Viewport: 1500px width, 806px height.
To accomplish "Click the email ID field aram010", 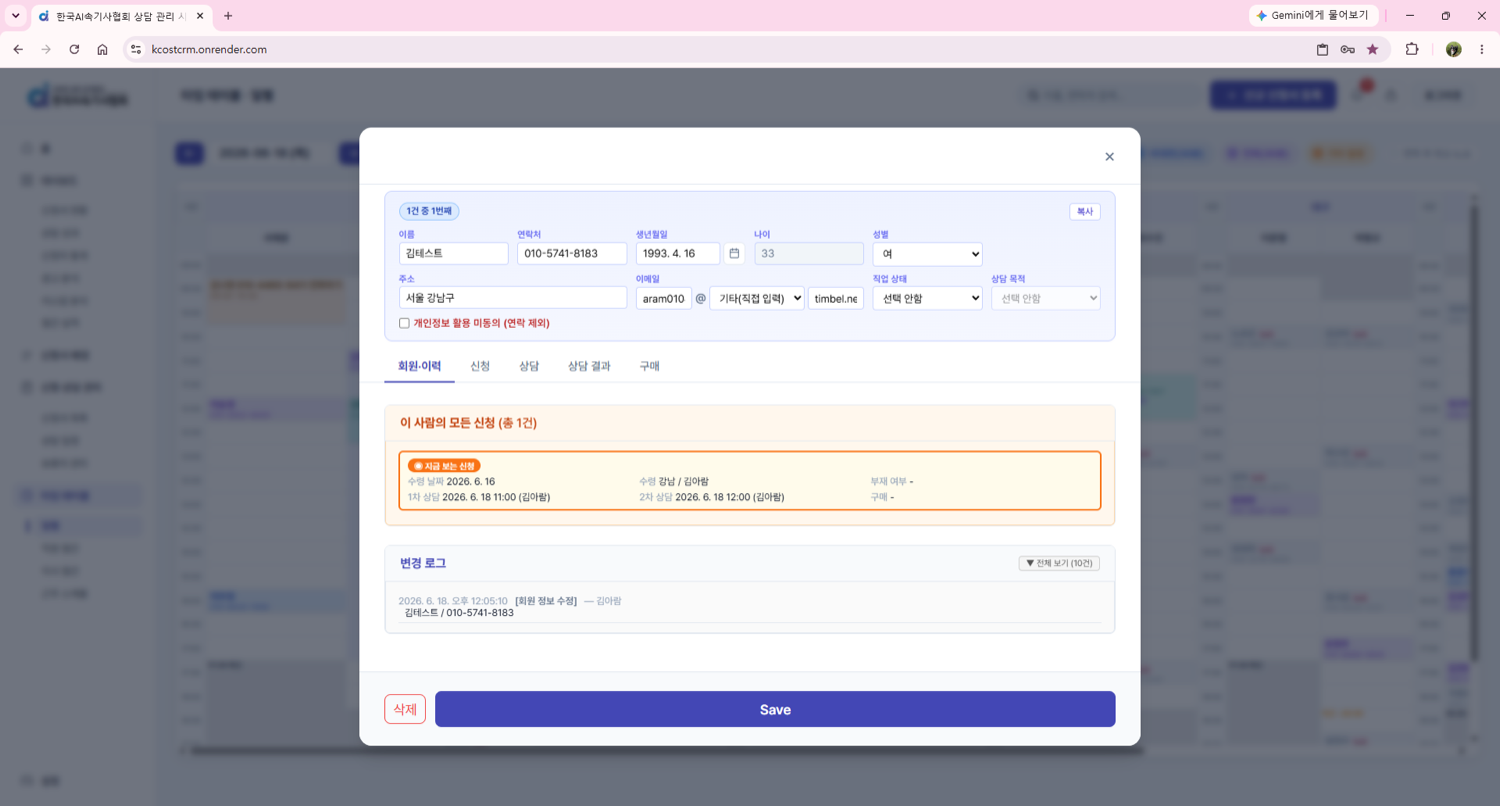I will tap(664, 298).
